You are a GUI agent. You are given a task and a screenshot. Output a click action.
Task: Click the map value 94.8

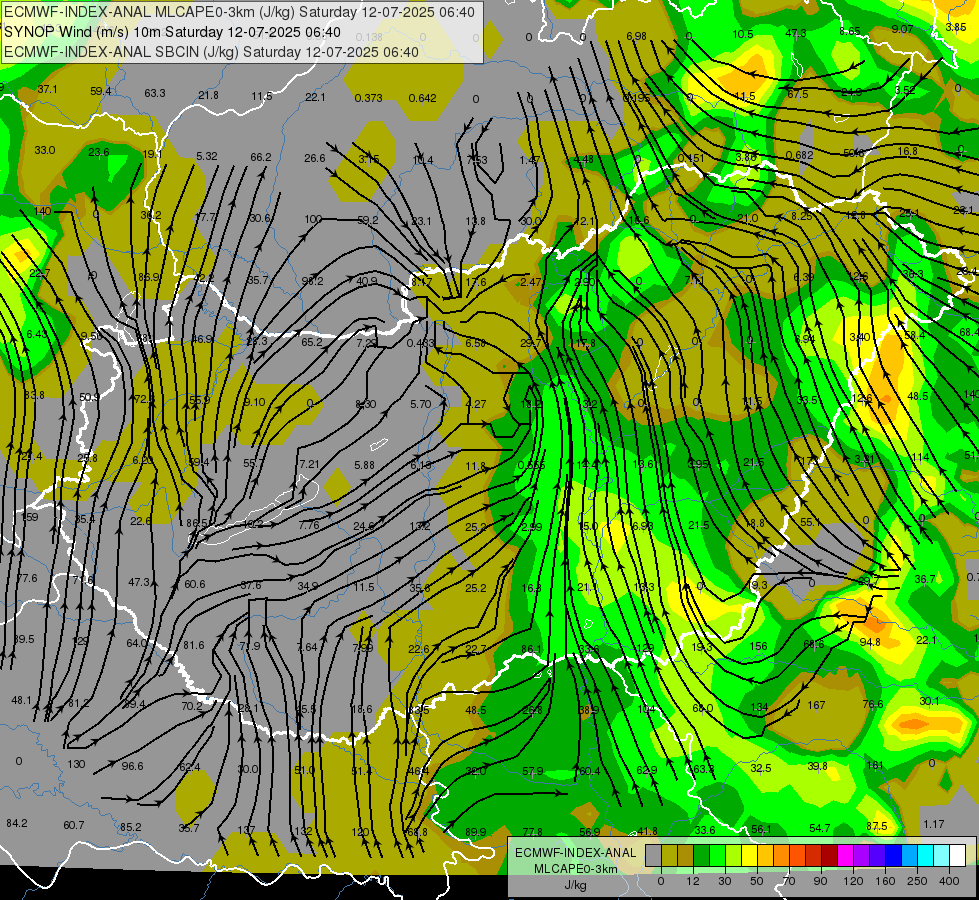(870, 642)
